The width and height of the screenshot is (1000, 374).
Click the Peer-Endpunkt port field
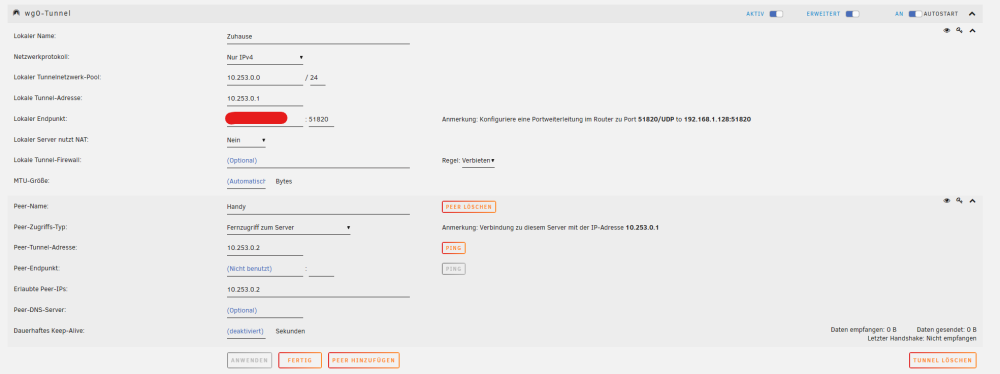coord(321,269)
